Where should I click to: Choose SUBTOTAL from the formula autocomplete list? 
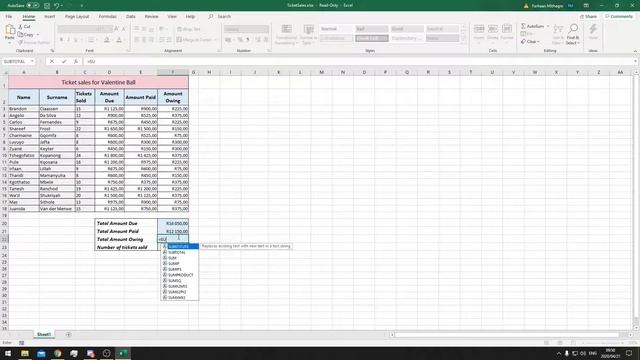point(177,252)
